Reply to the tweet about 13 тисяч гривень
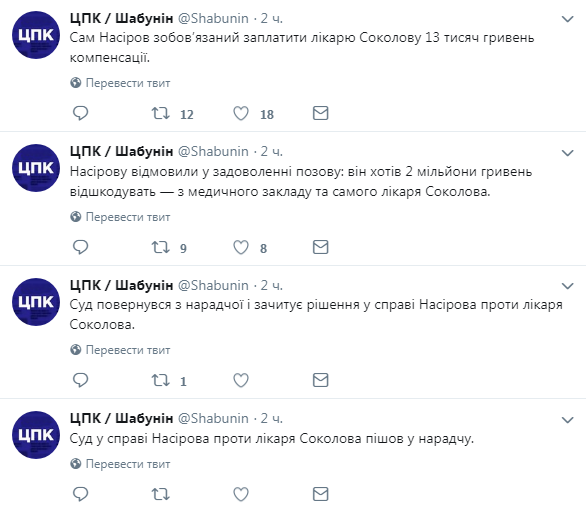 coord(80,113)
